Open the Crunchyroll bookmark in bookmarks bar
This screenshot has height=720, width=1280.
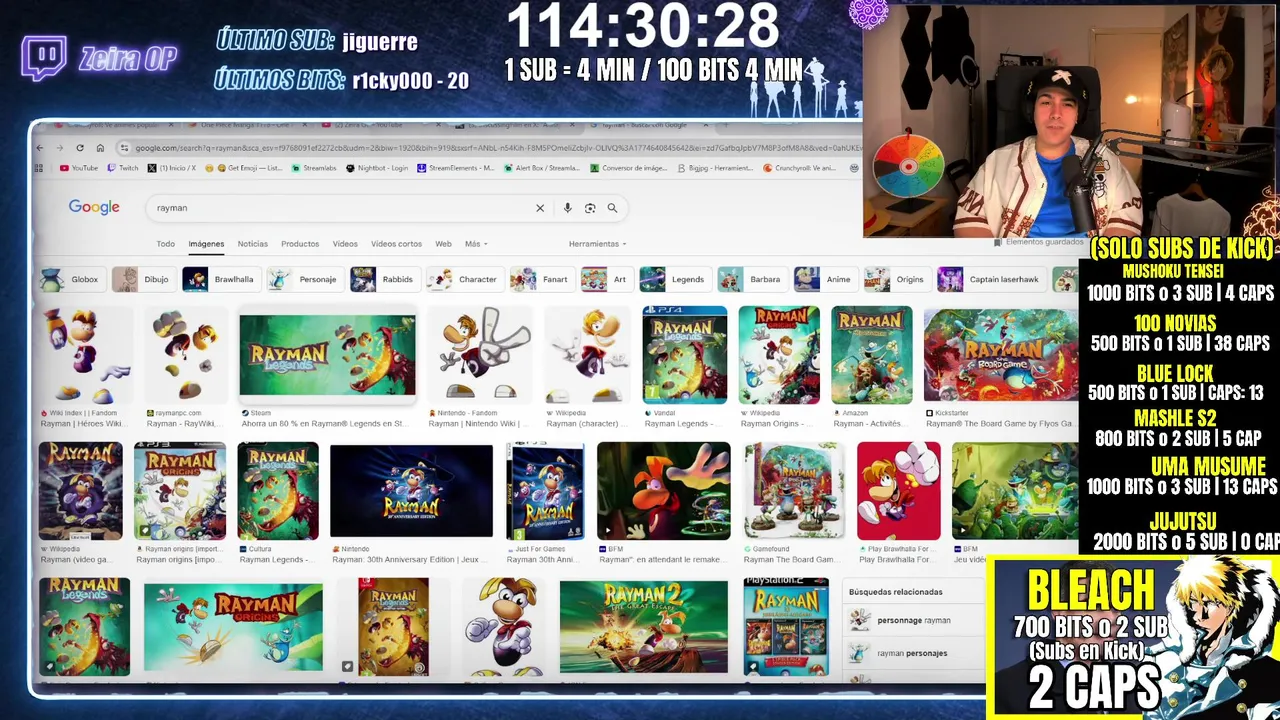[800, 168]
